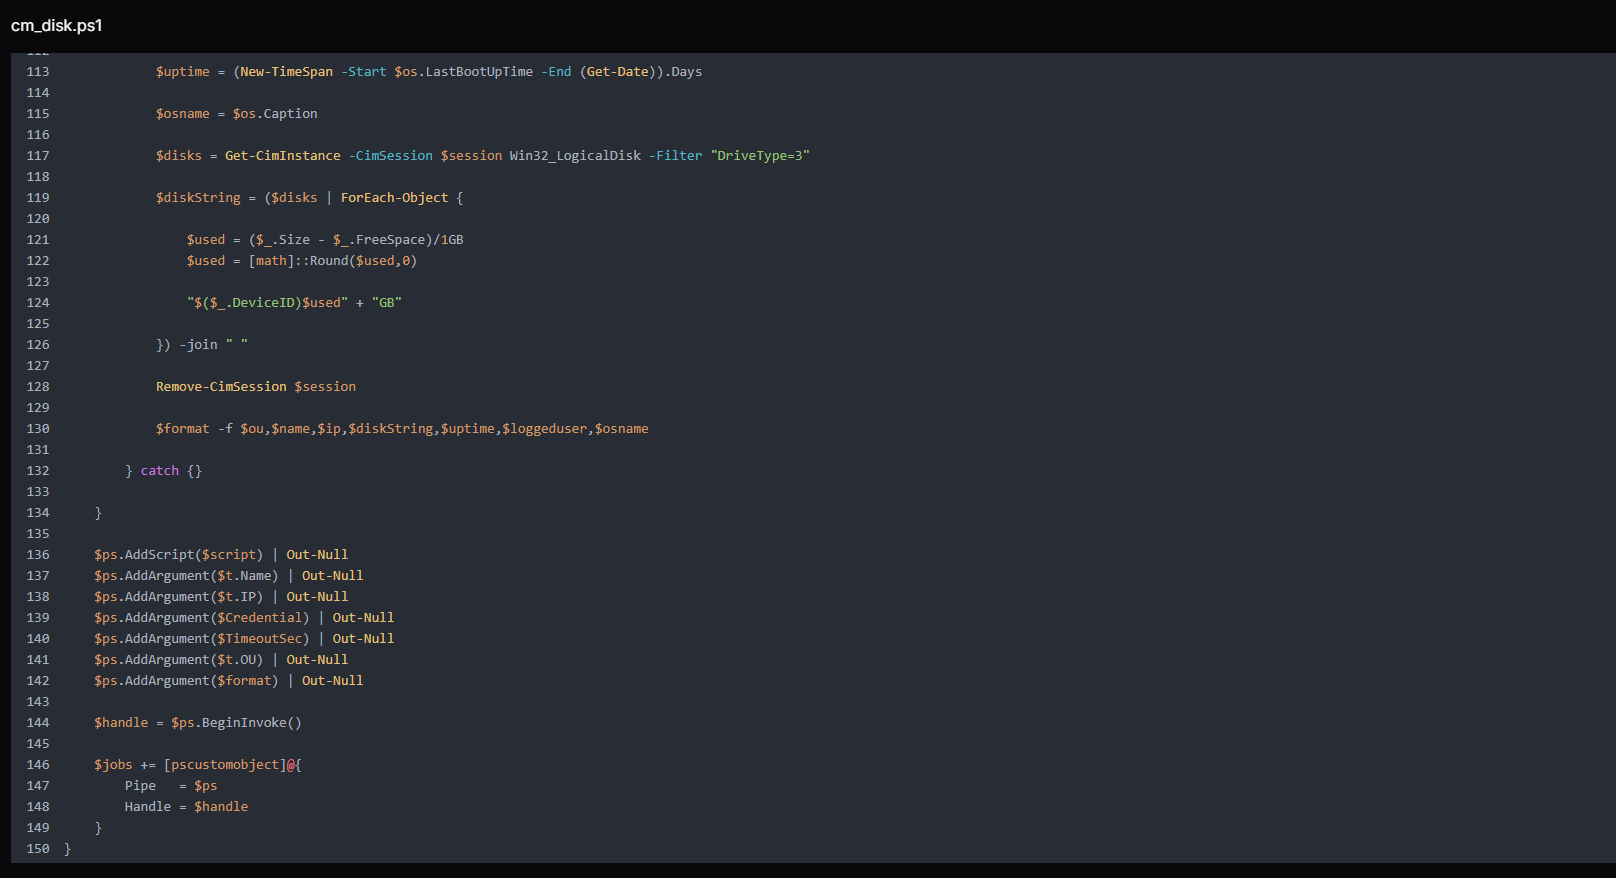Screen dimensions: 1616x878
Task: Click New-TimeSpan on line 113
Action: [x=287, y=72]
